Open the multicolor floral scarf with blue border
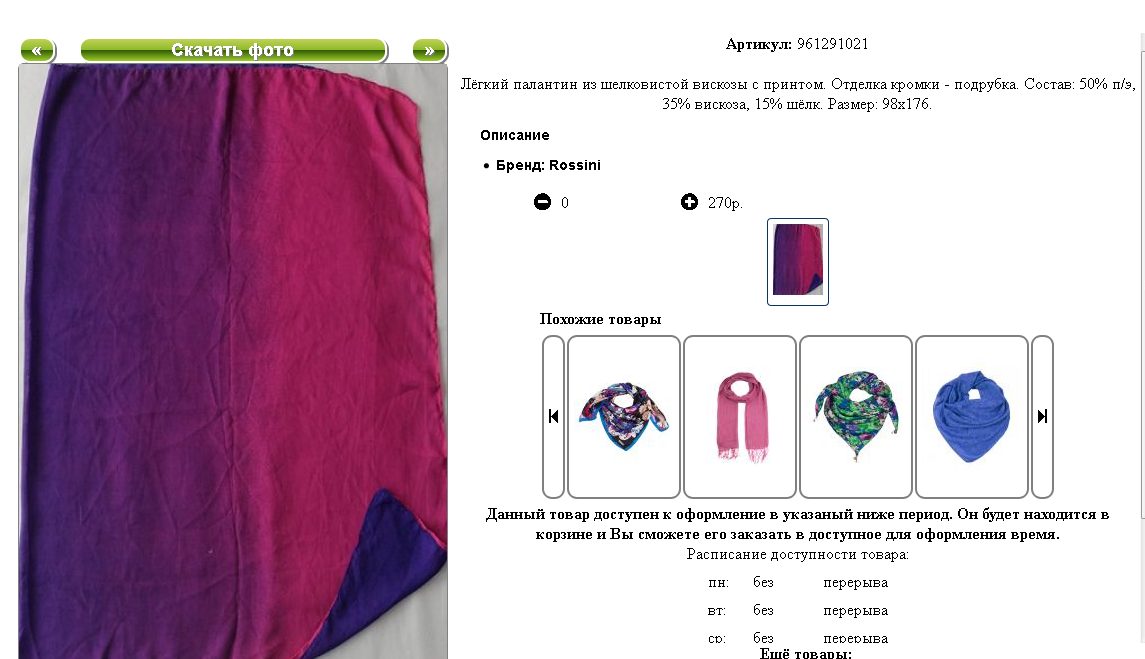The width and height of the screenshot is (1145, 659). [624, 416]
